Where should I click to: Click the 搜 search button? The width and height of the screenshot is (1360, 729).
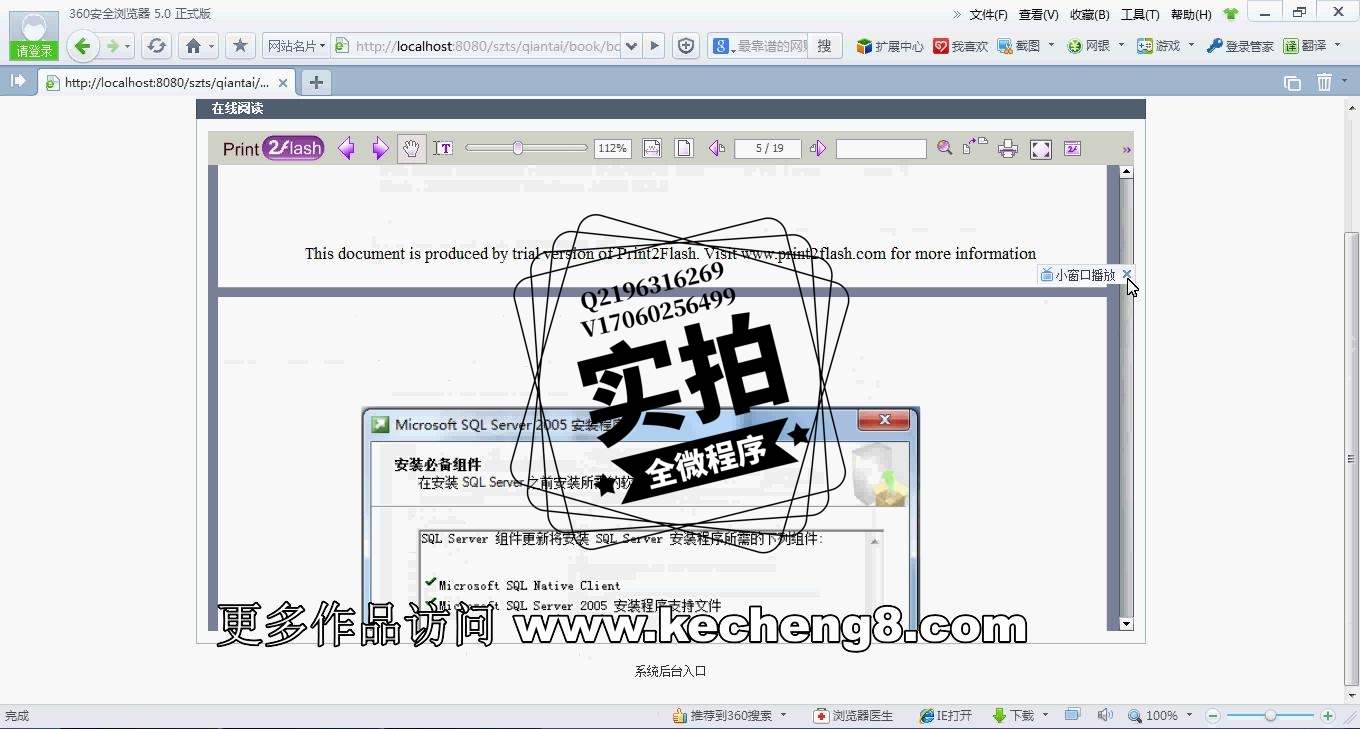click(824, 46)
